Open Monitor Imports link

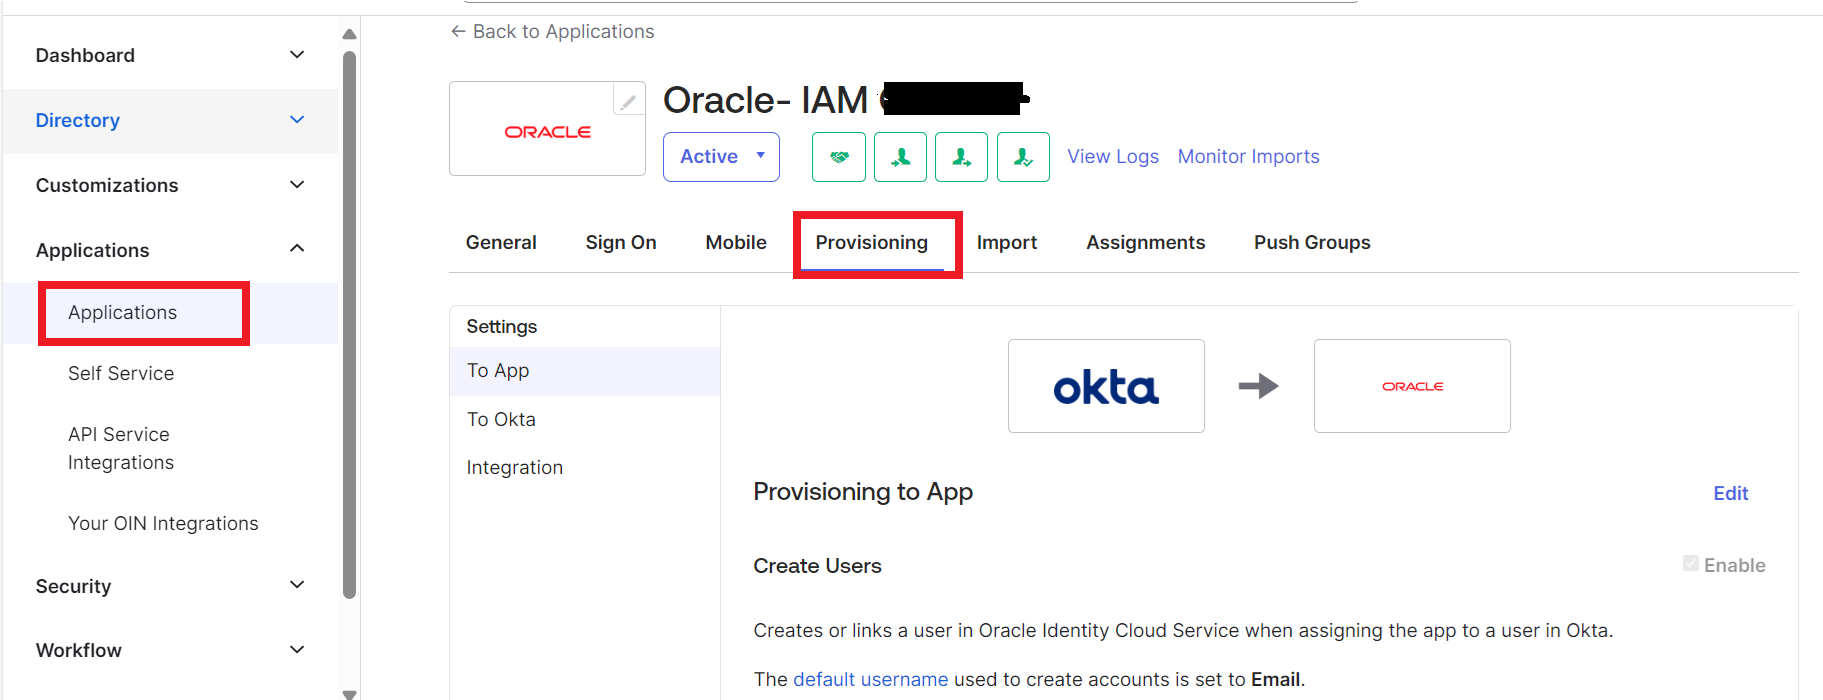(x=1249, y=156)
